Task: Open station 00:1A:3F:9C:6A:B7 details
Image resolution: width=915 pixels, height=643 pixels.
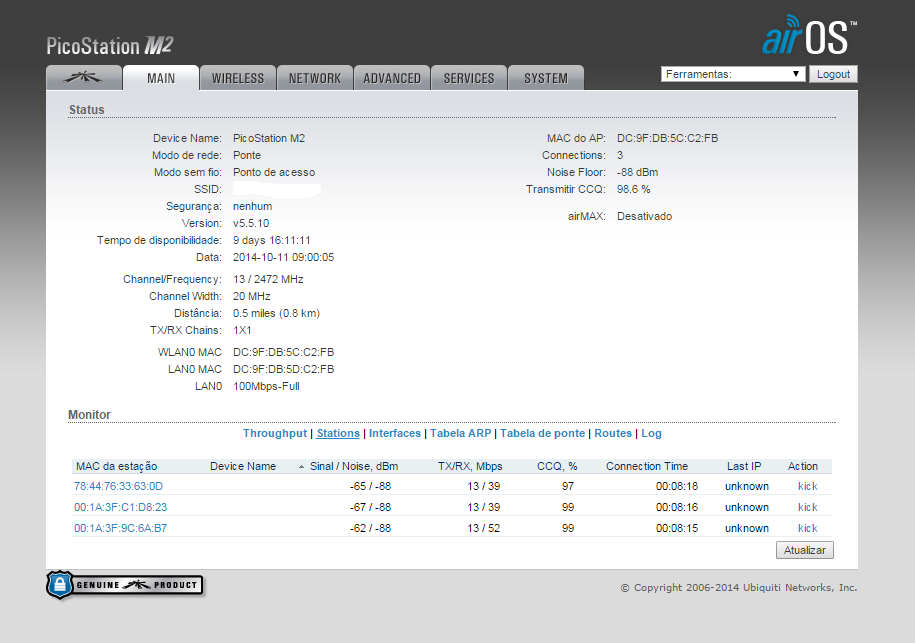Action: (x=121, y=529)
